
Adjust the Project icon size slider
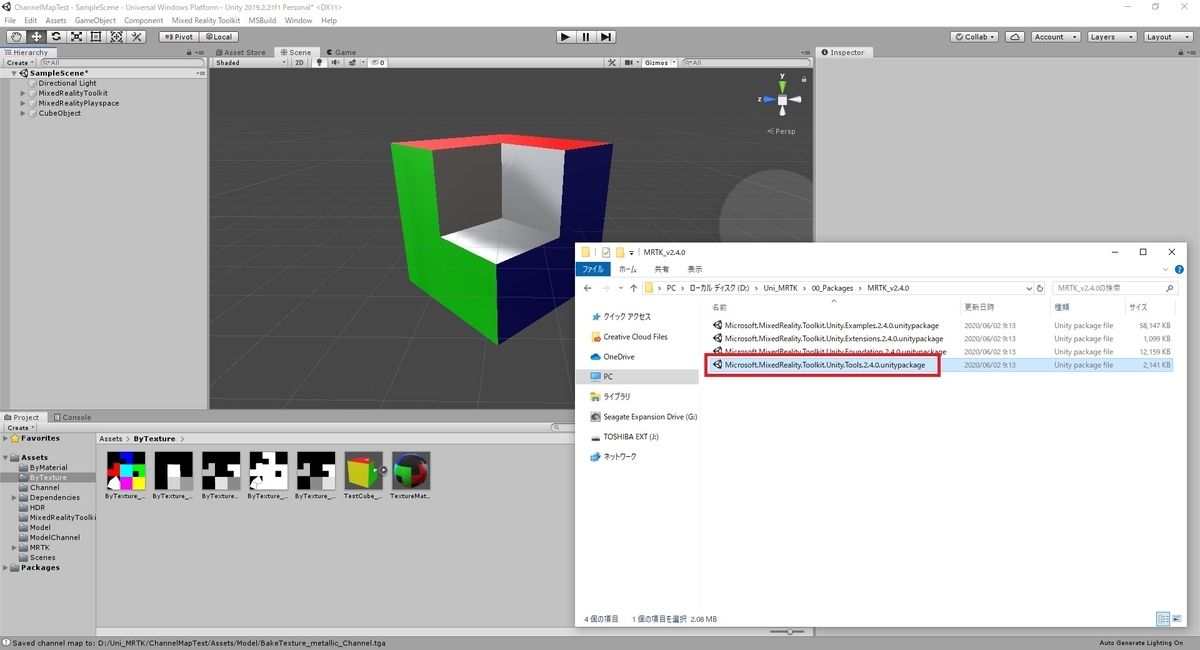click(x=790, y=631)
